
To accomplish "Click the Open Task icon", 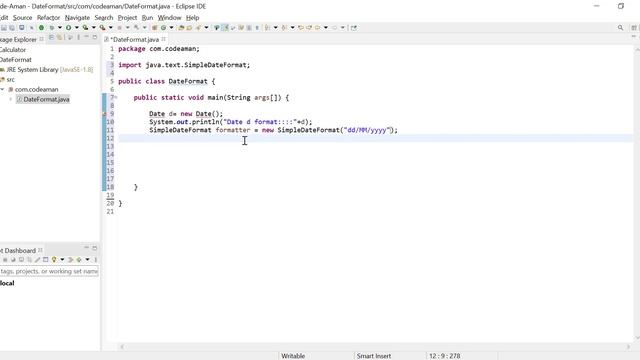I will [x=189, y=28].
